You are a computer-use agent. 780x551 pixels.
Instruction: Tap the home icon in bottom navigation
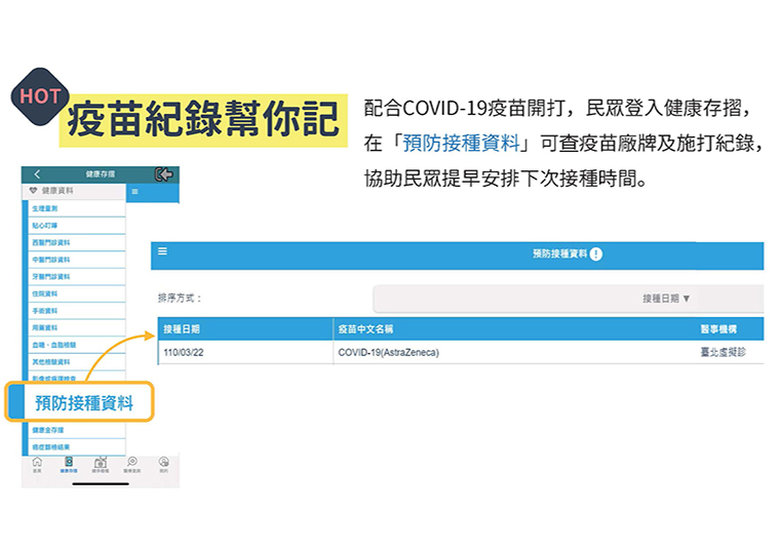point(37,464)
